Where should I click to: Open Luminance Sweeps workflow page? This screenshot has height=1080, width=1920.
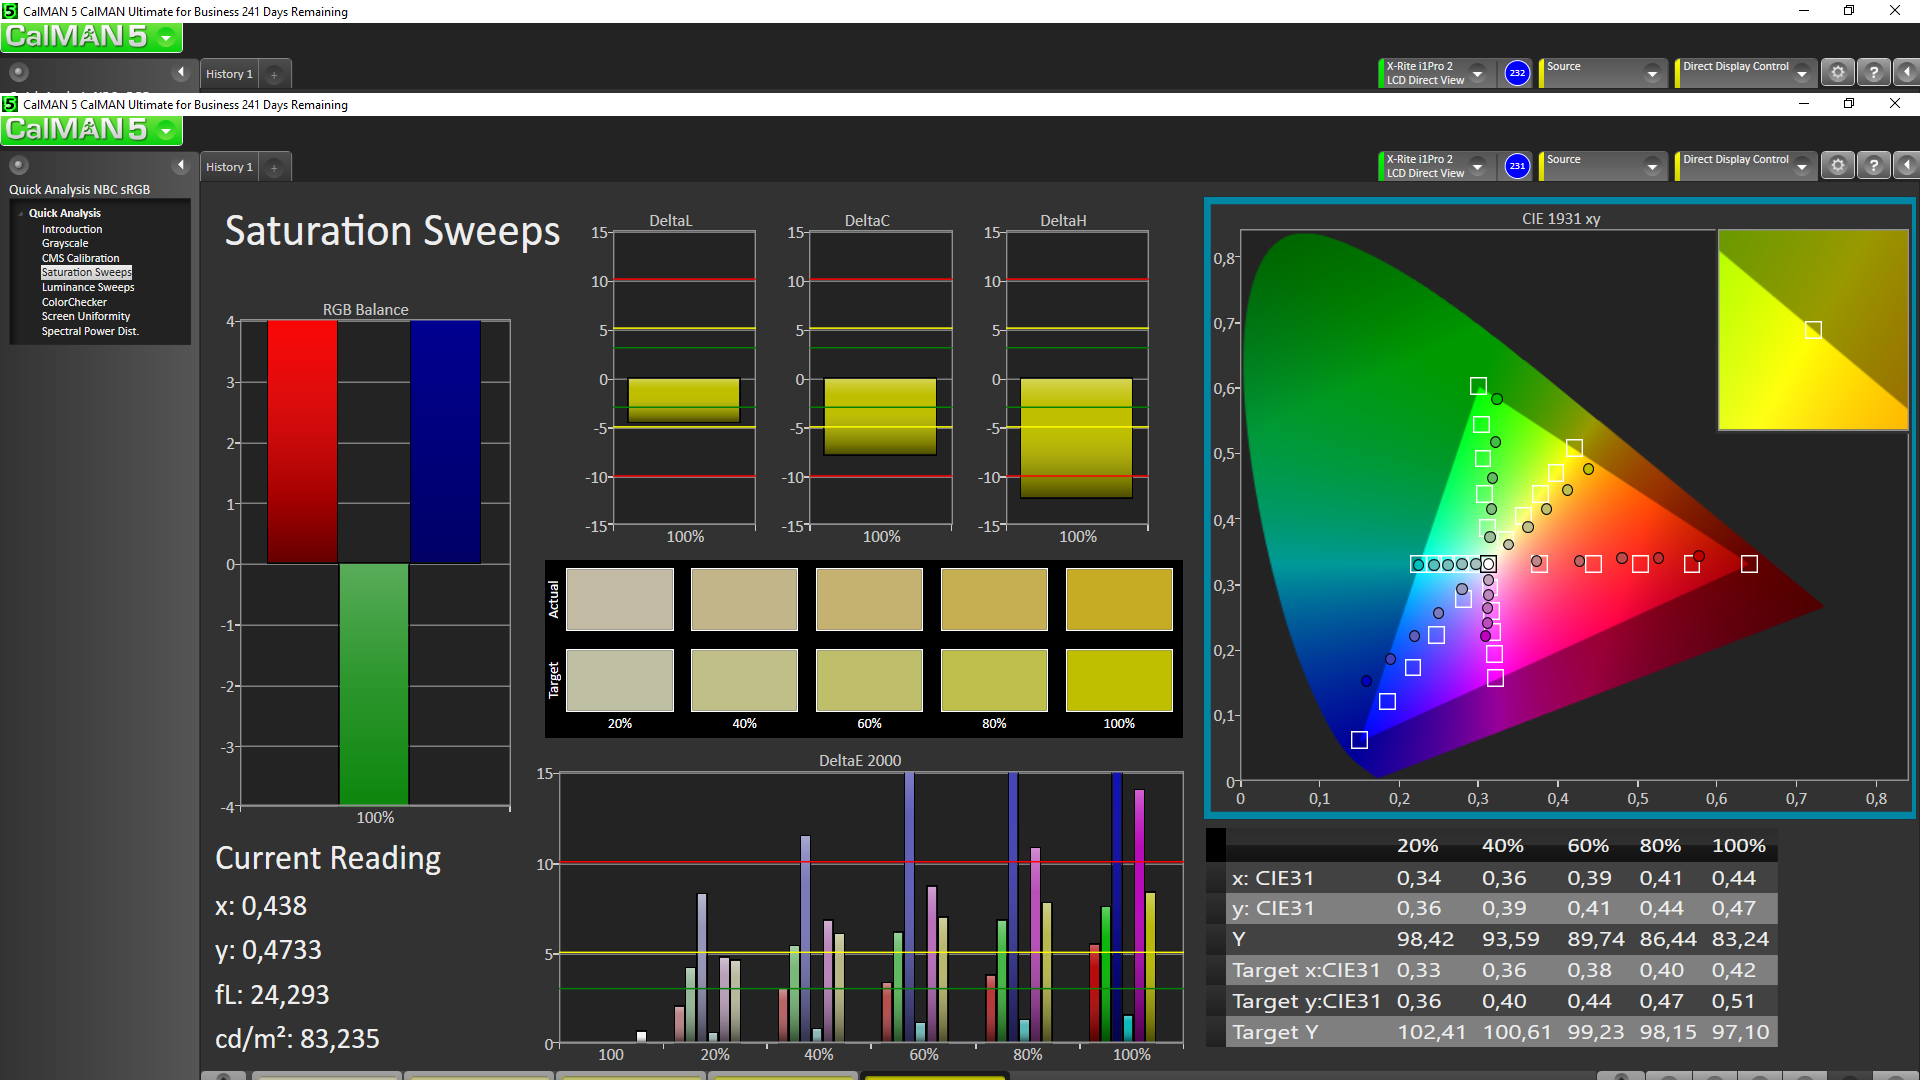pos(88,287)
